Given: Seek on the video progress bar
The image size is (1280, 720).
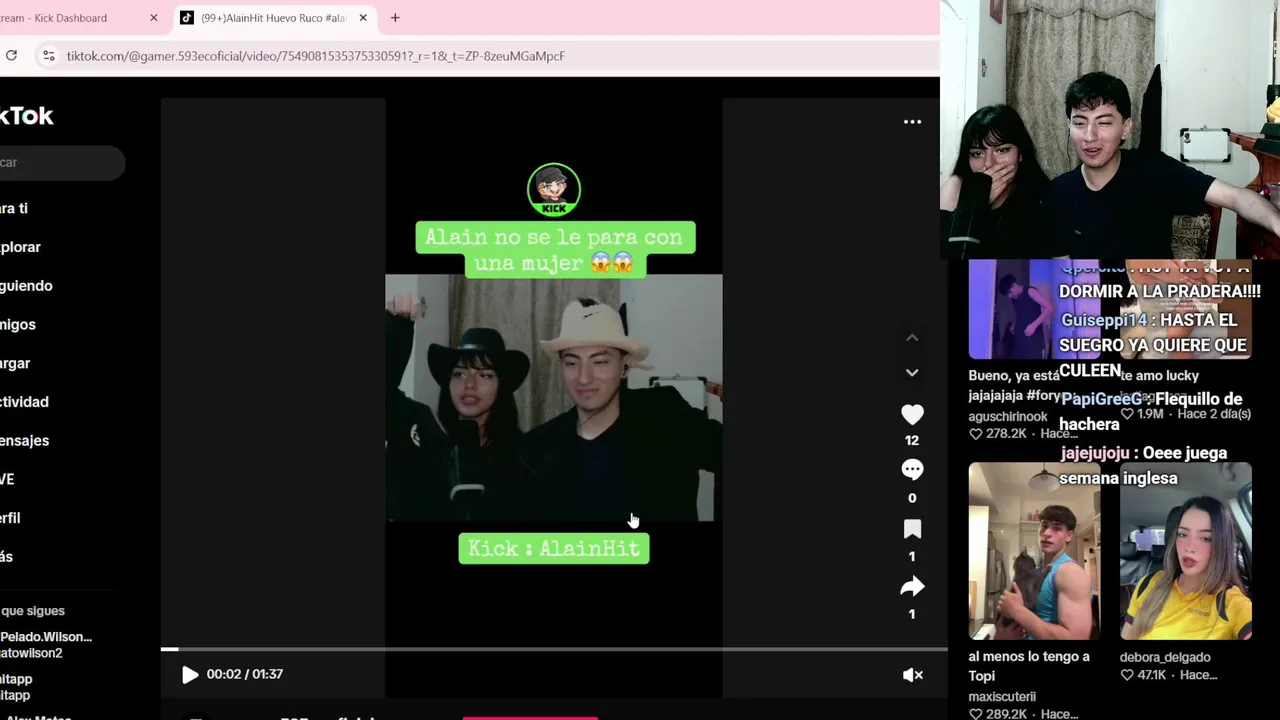Looking at the screenshot, I should click(554, 650).
